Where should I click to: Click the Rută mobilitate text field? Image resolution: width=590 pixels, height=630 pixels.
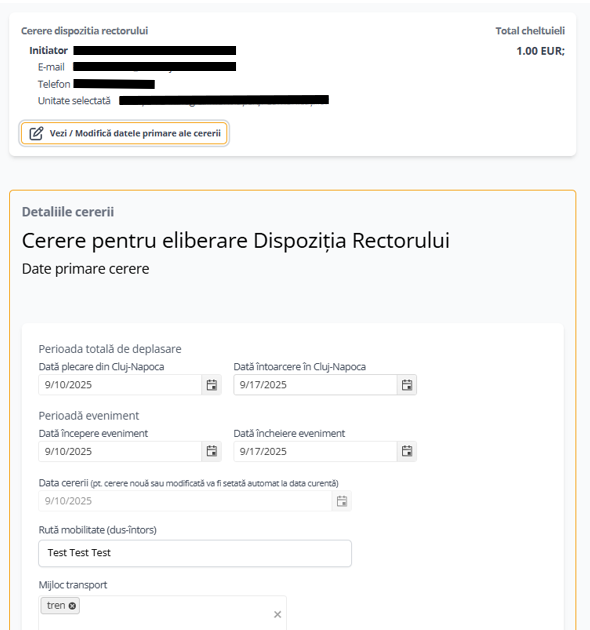pyautogui.click(x=195, y=553)
